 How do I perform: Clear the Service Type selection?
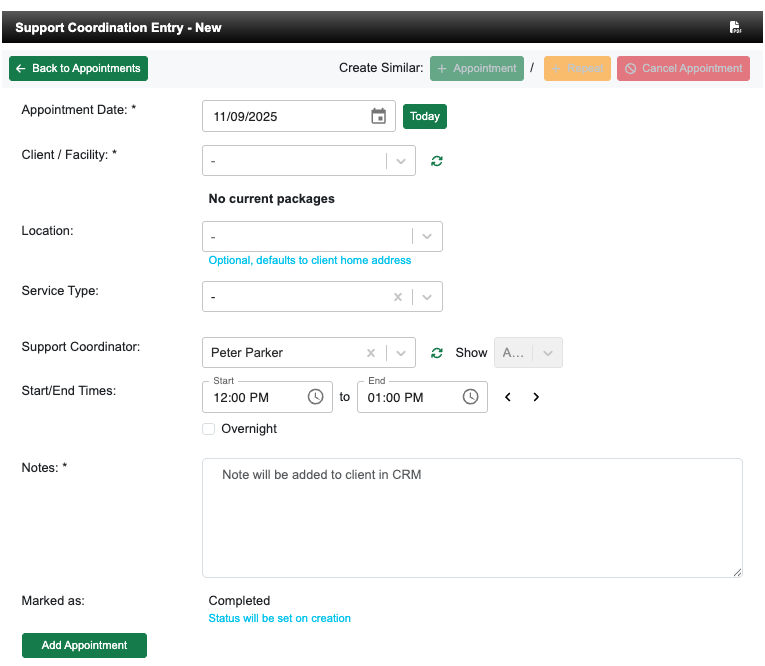(x=398, y=297)
